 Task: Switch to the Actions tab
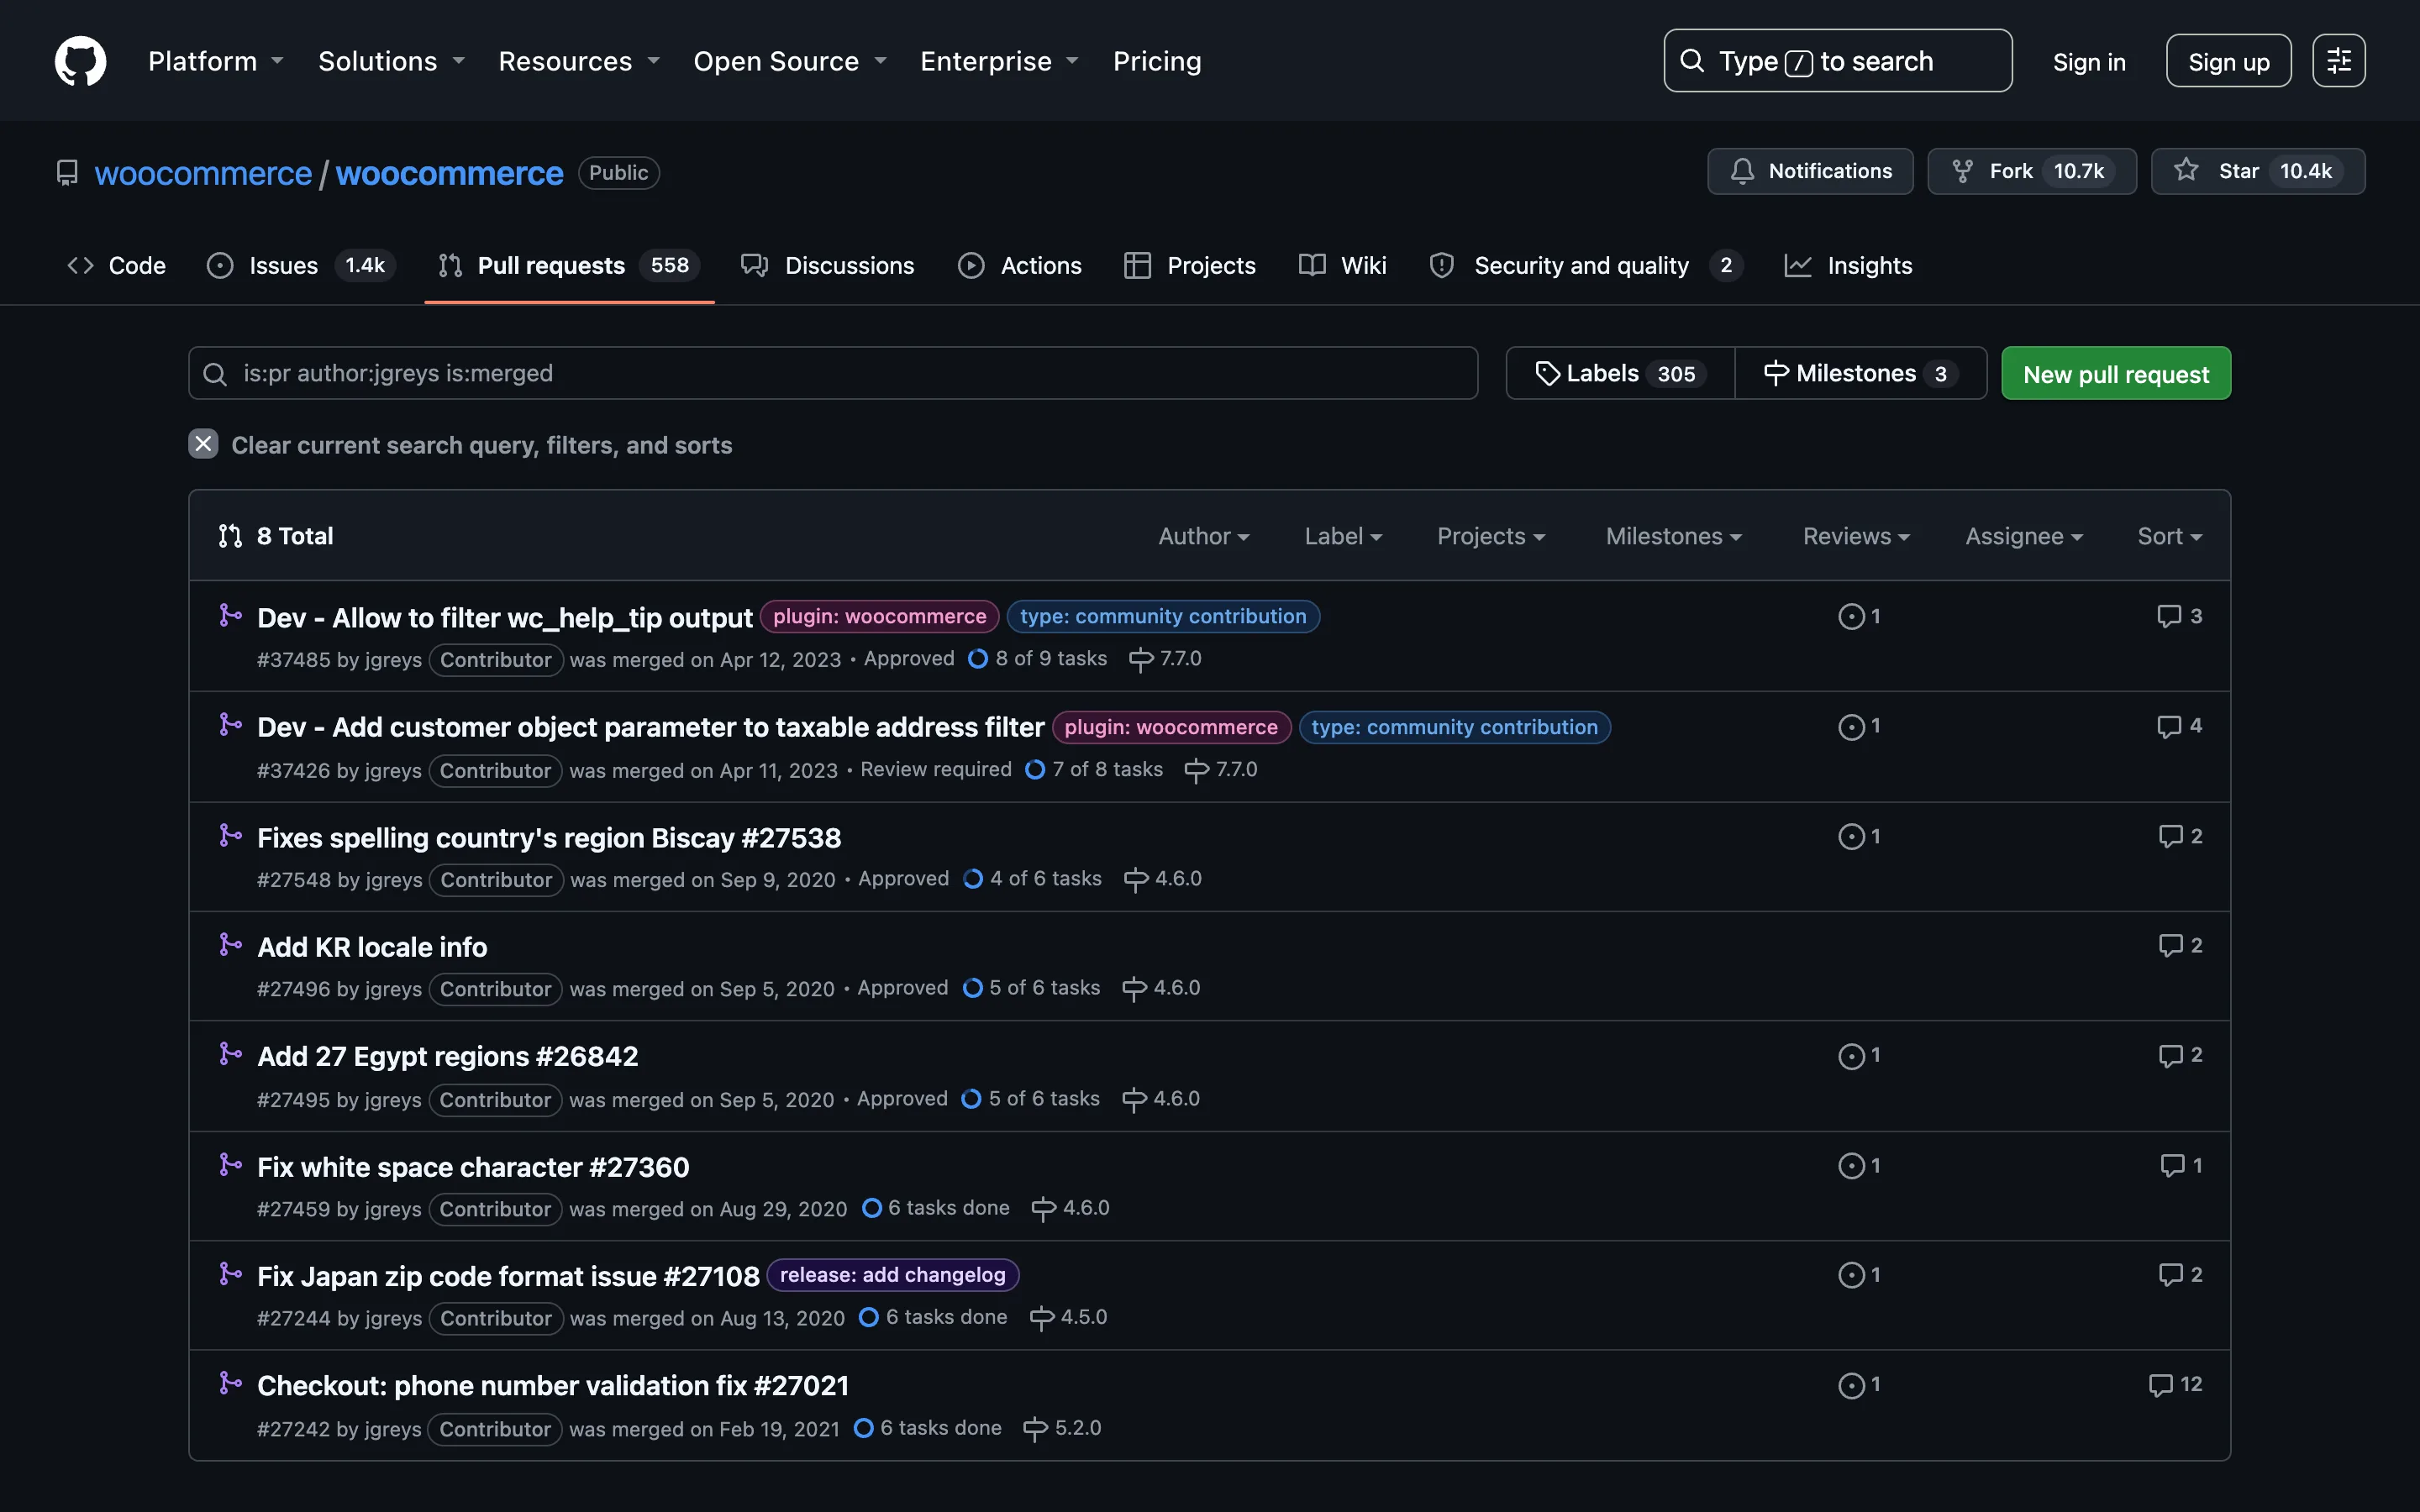click(x=1019, y=265)
